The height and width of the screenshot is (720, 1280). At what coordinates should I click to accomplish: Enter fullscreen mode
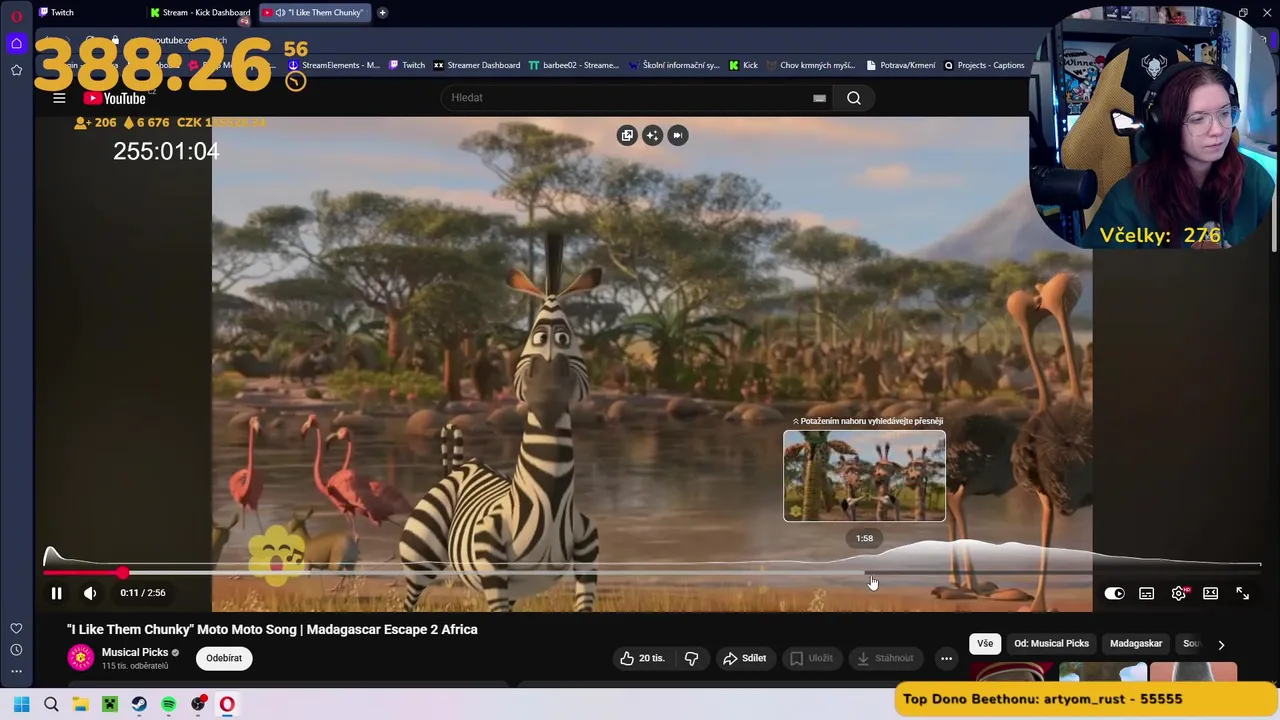click(x=1242, y=594)
